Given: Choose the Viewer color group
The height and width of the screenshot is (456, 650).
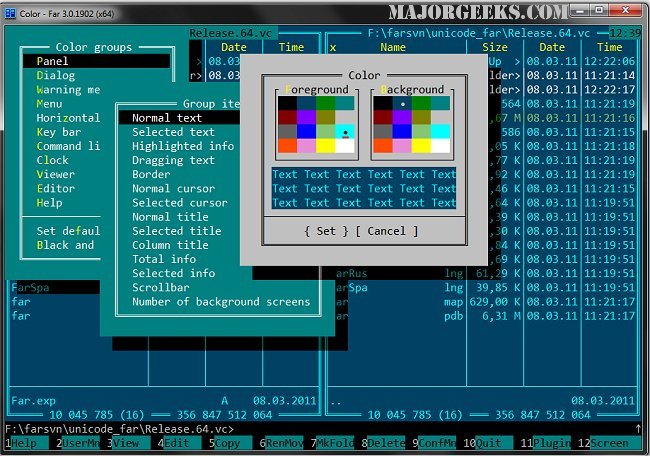Looking at the screenshot, I should (56, 174).
